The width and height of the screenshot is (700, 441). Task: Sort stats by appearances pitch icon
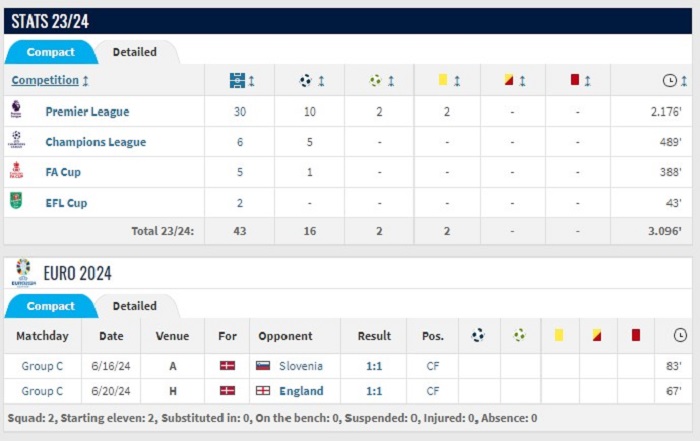click(x=237, y=80)
